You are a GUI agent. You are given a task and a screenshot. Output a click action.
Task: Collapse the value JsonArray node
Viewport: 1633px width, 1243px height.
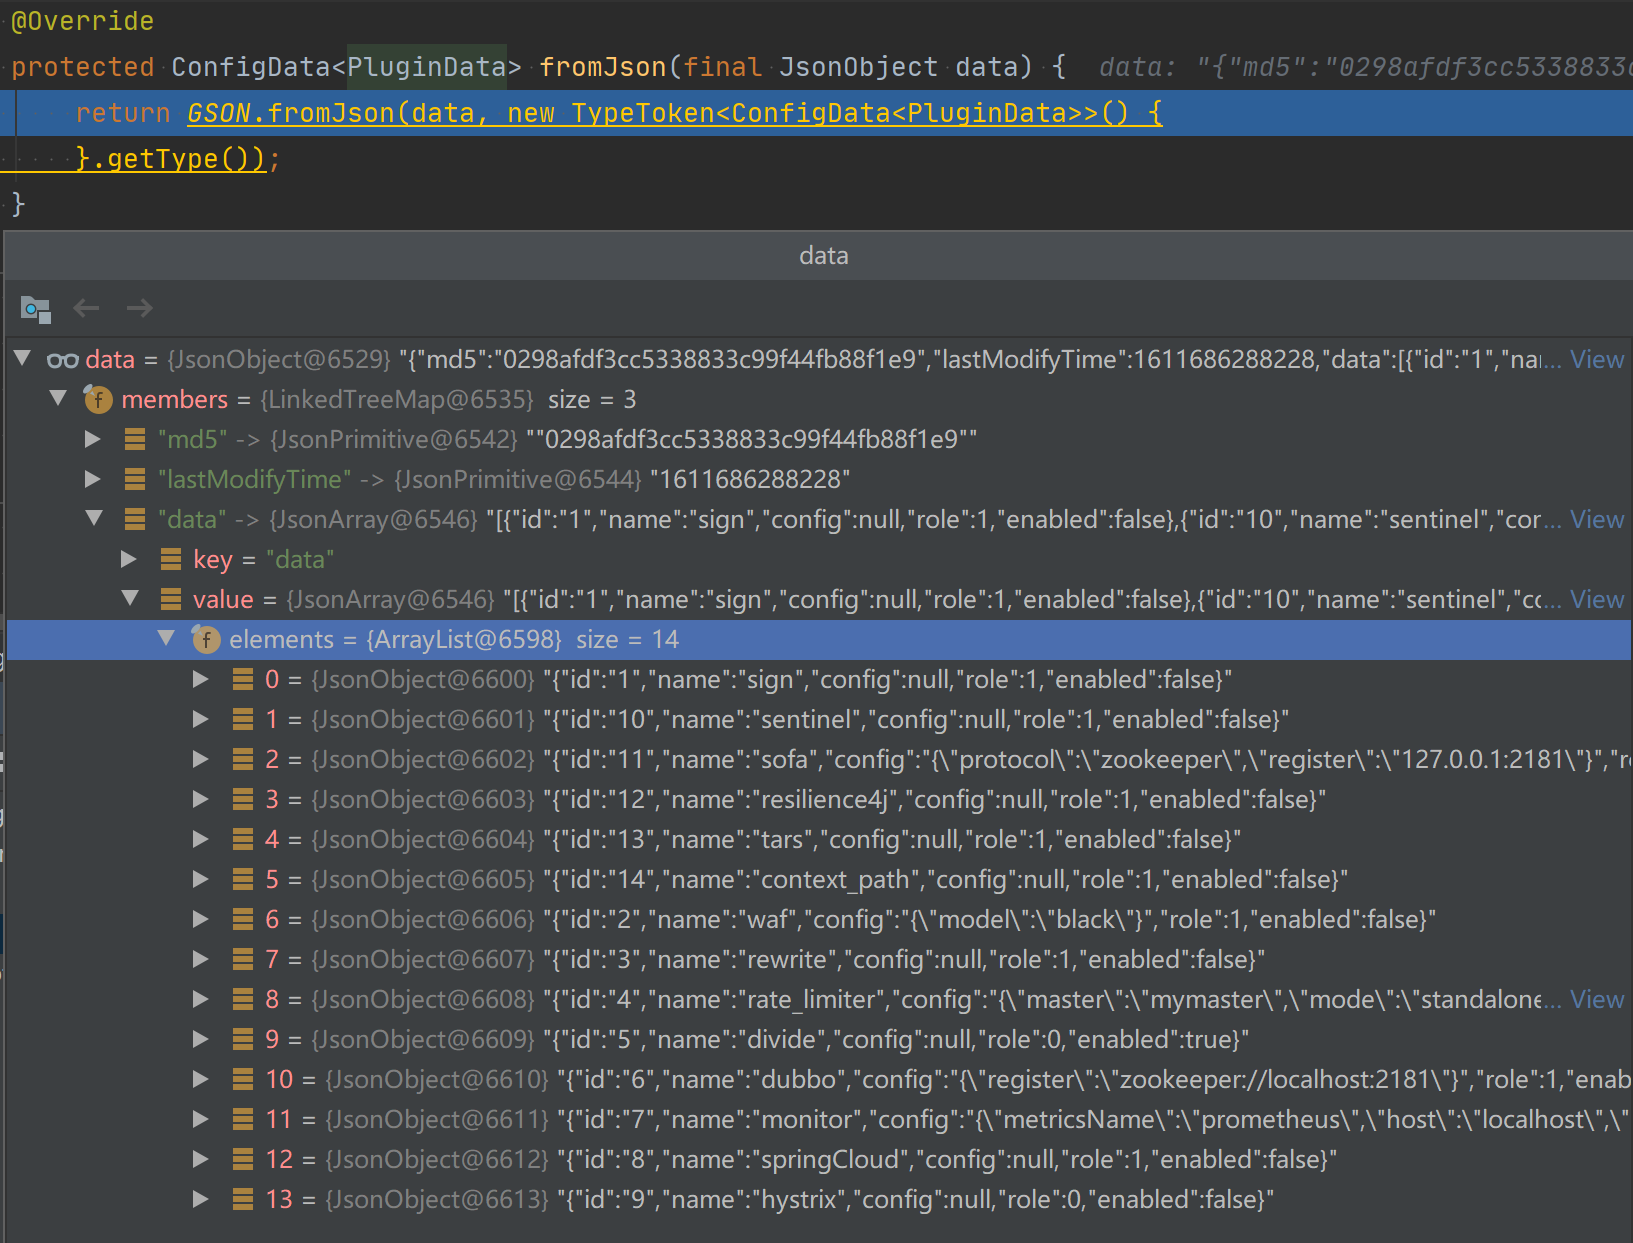coord(130,598)
